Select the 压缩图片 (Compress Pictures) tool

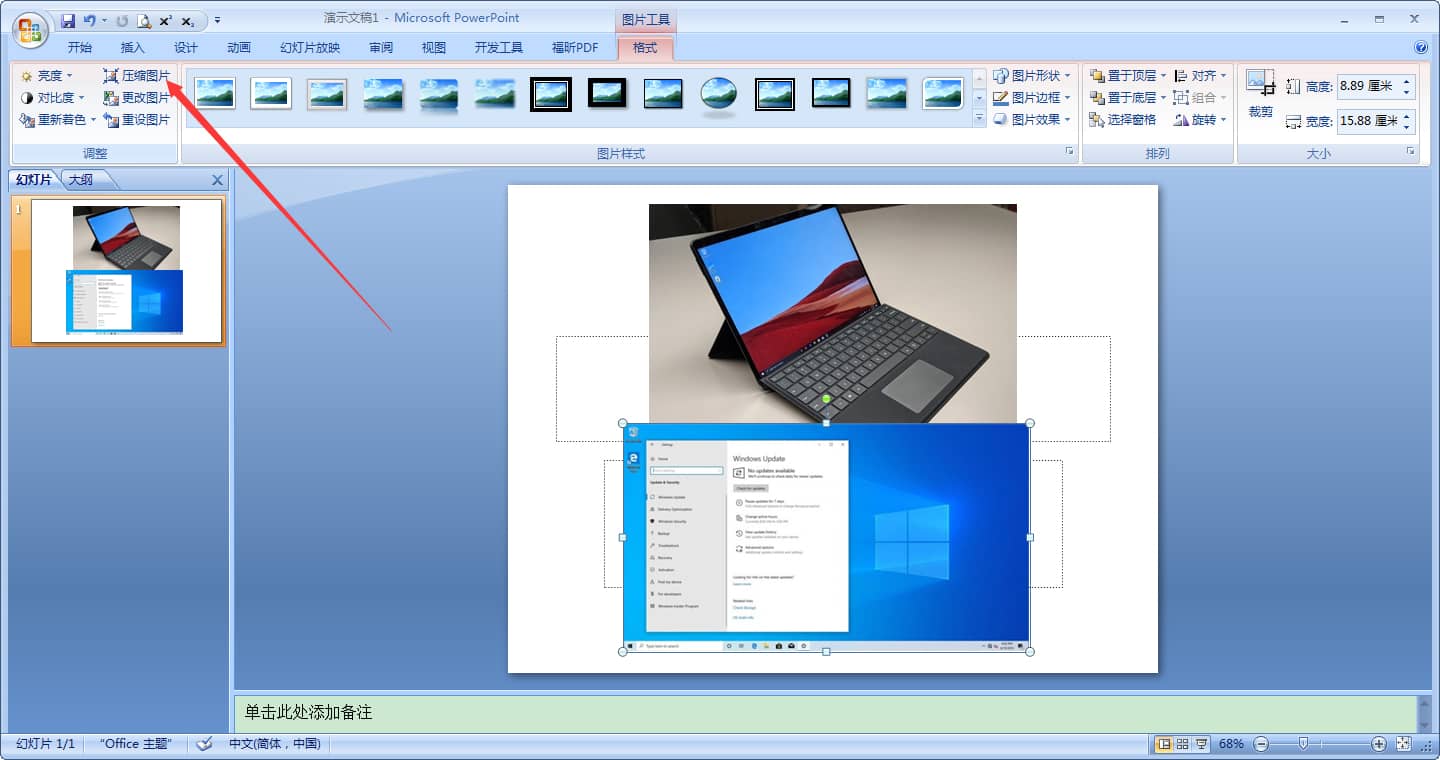(137, 74)
